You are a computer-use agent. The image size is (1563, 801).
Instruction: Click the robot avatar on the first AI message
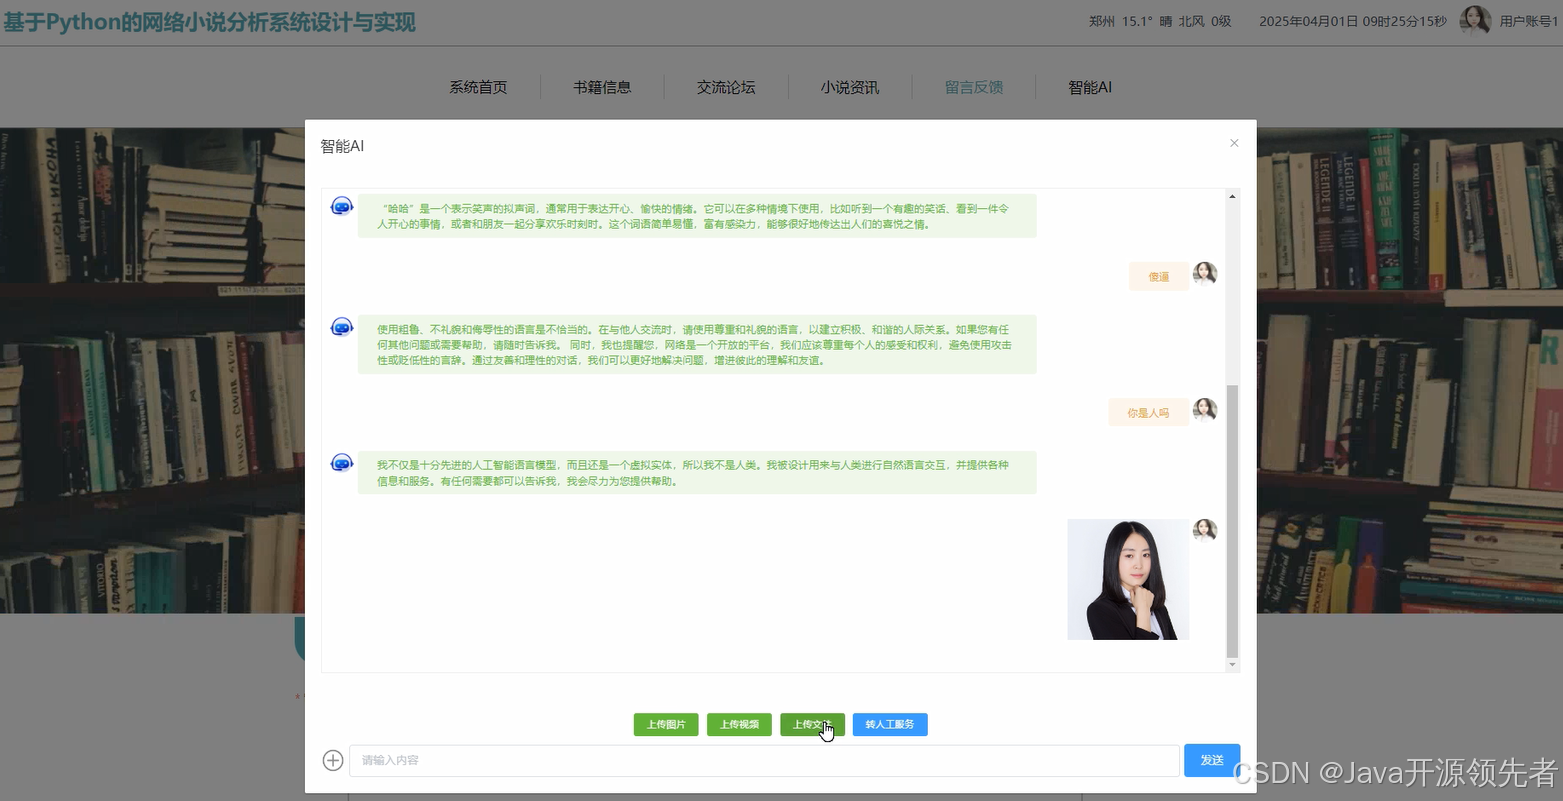coord(341,206)
